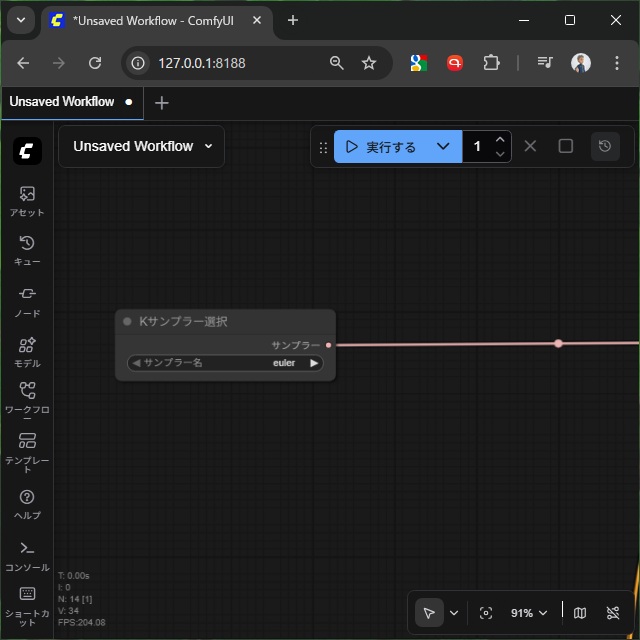Open the テンプレート (Templates) browser
The image size is (640, 640).
tap(27, 450)
